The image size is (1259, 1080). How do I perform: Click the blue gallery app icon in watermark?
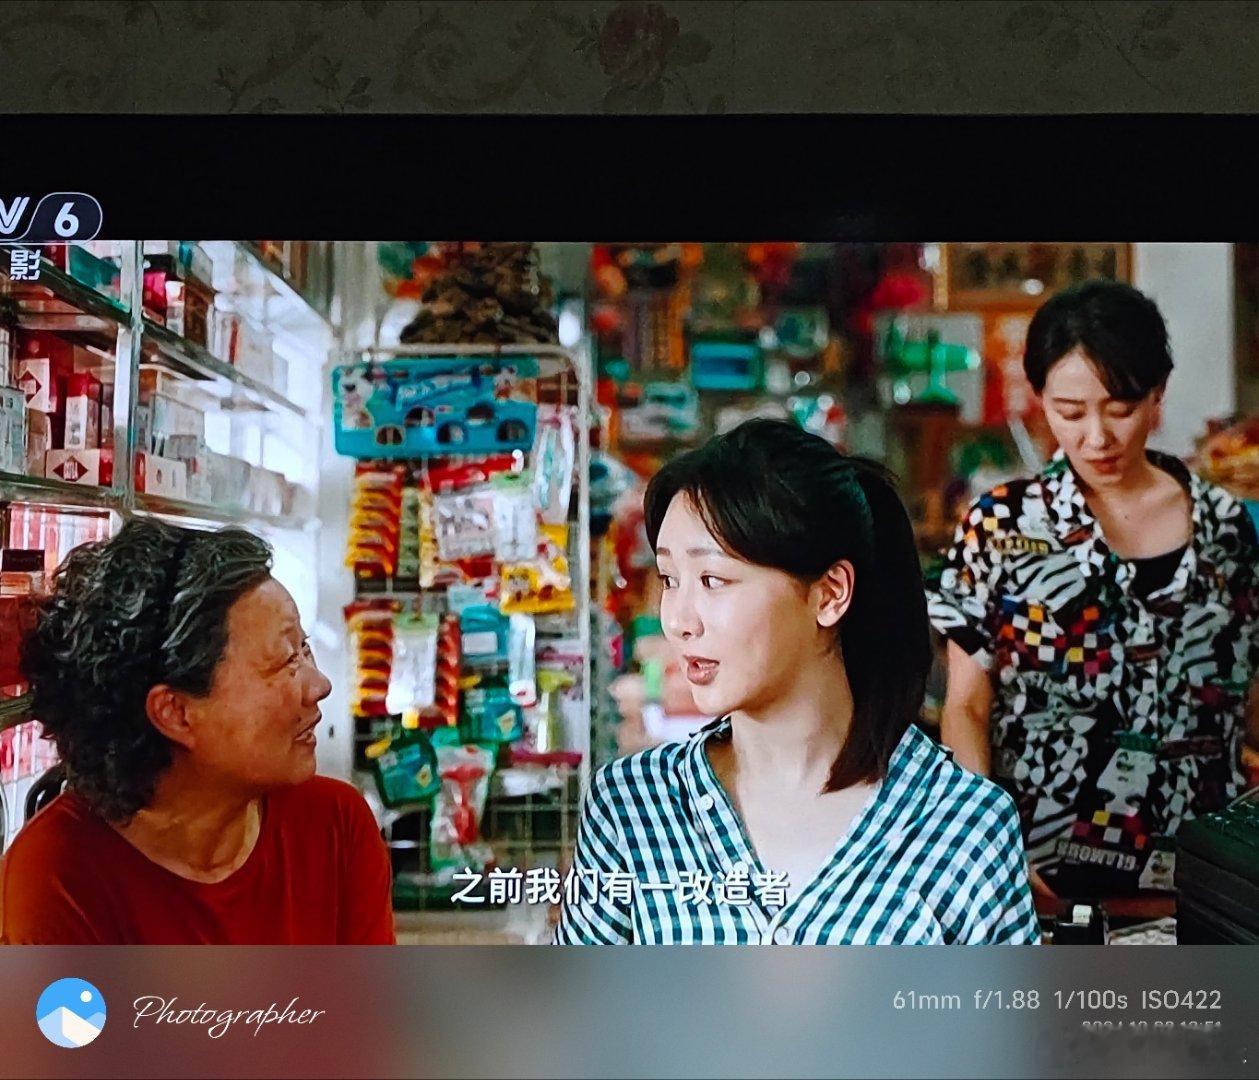[71, 1012]
